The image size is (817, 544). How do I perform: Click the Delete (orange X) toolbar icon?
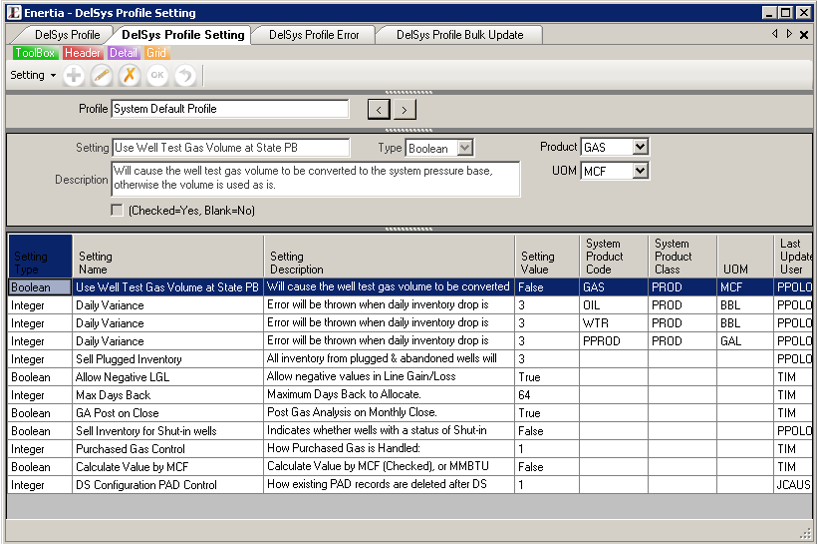(x=129, y=76)
